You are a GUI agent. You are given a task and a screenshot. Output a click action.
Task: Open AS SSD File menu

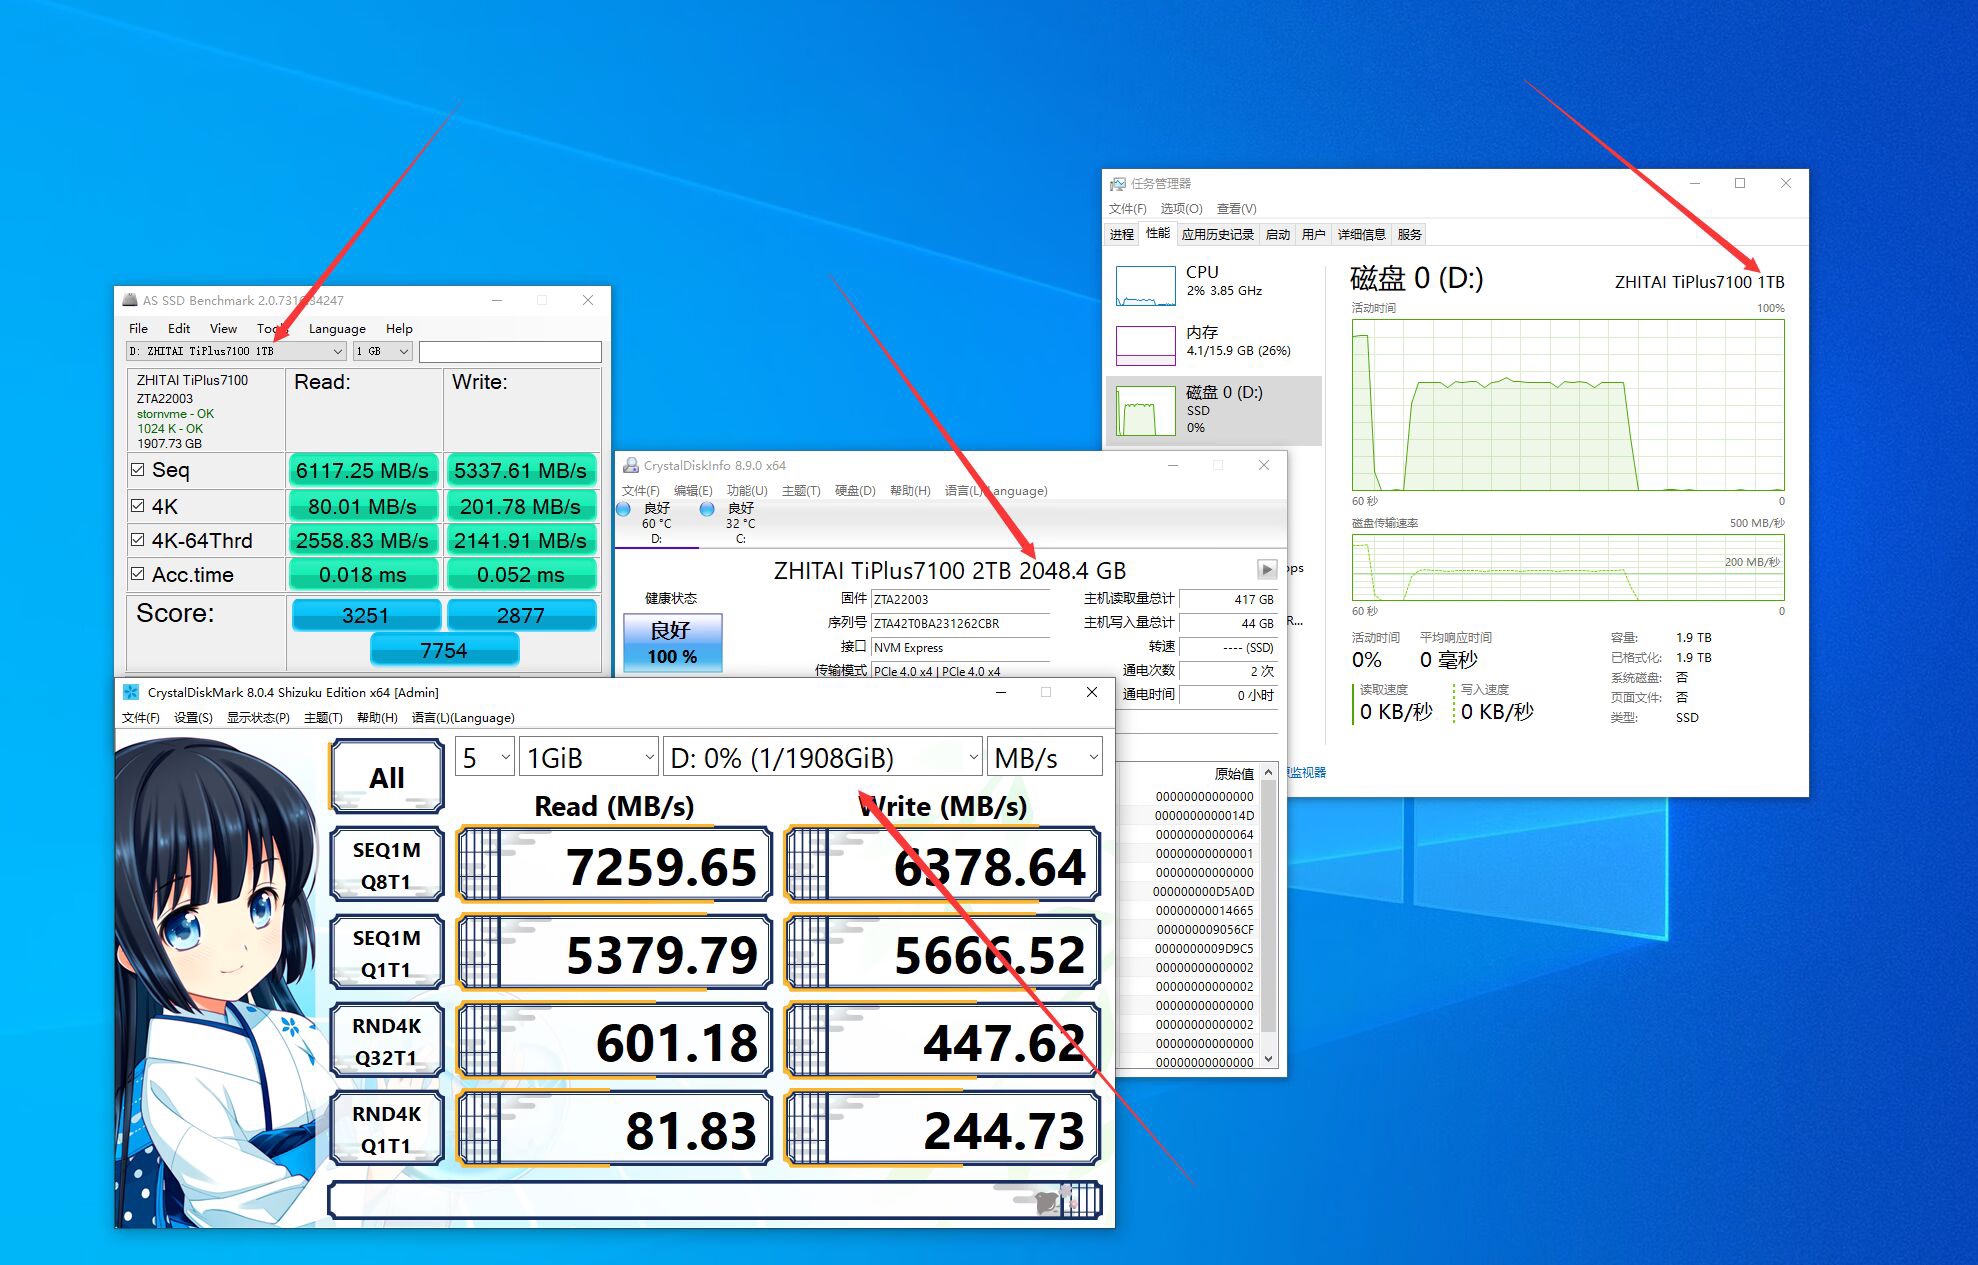click(138, 328)
